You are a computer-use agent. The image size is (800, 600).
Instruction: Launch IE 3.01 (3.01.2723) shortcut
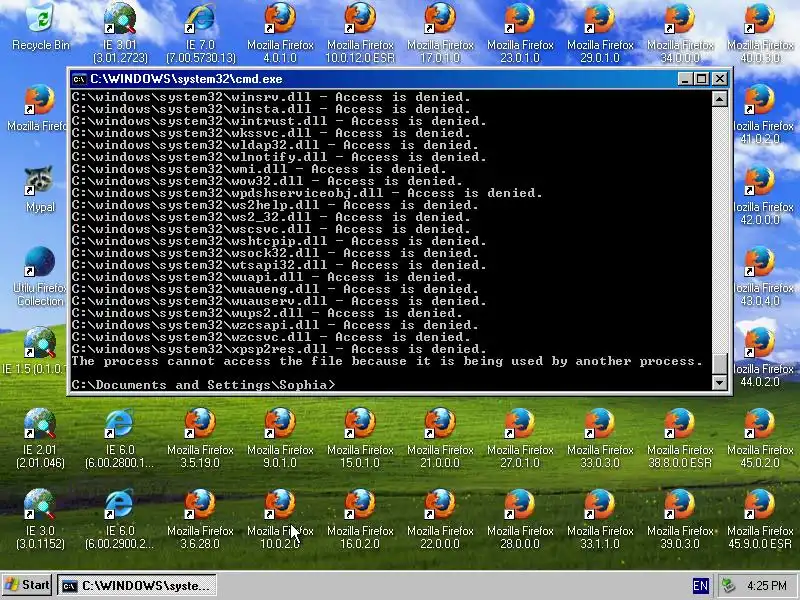coord(120,33)
